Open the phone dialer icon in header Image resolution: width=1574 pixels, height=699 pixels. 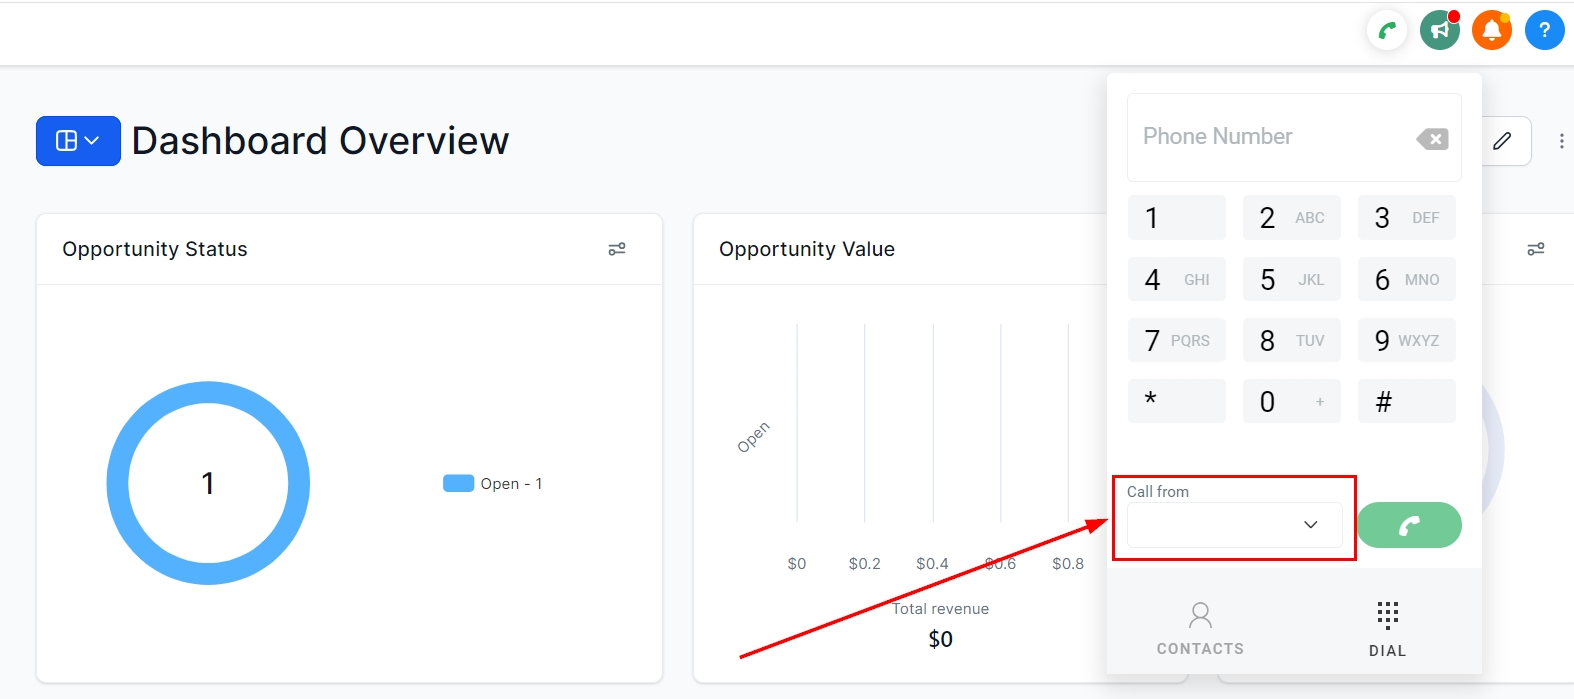(1387, 31)
